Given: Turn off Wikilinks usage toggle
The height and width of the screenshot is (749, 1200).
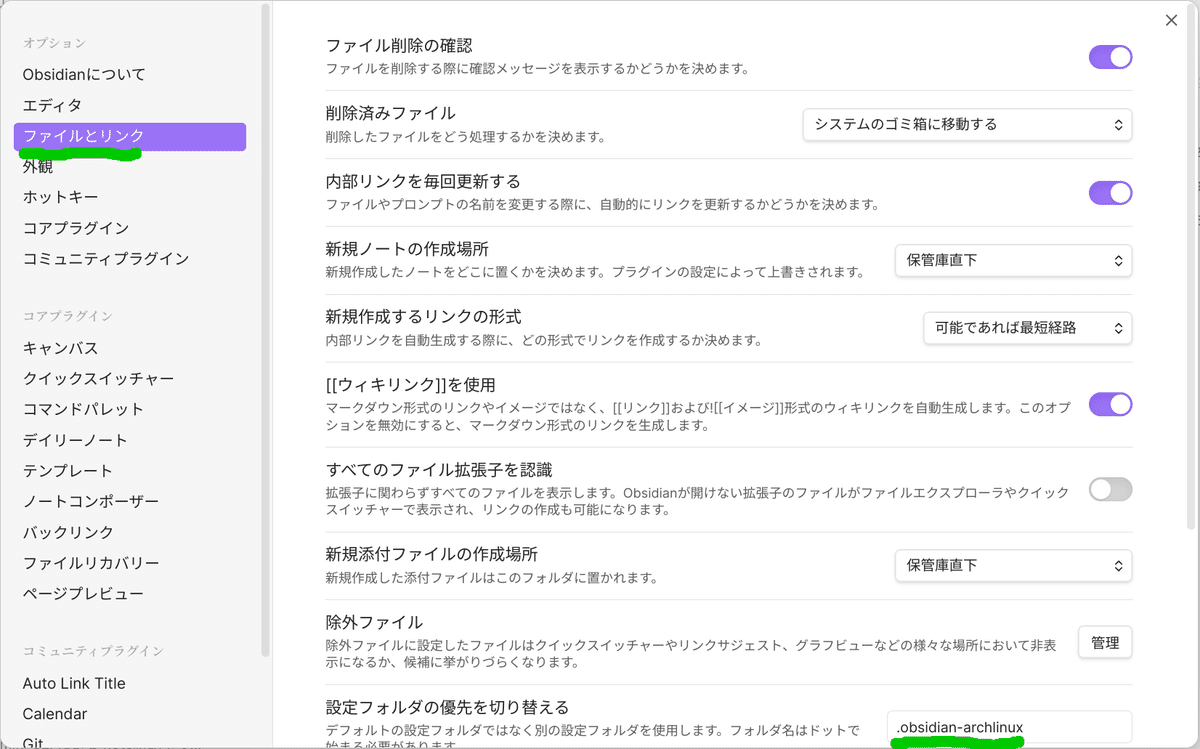Looking at the screenshot, I should tap(1110, 404).
